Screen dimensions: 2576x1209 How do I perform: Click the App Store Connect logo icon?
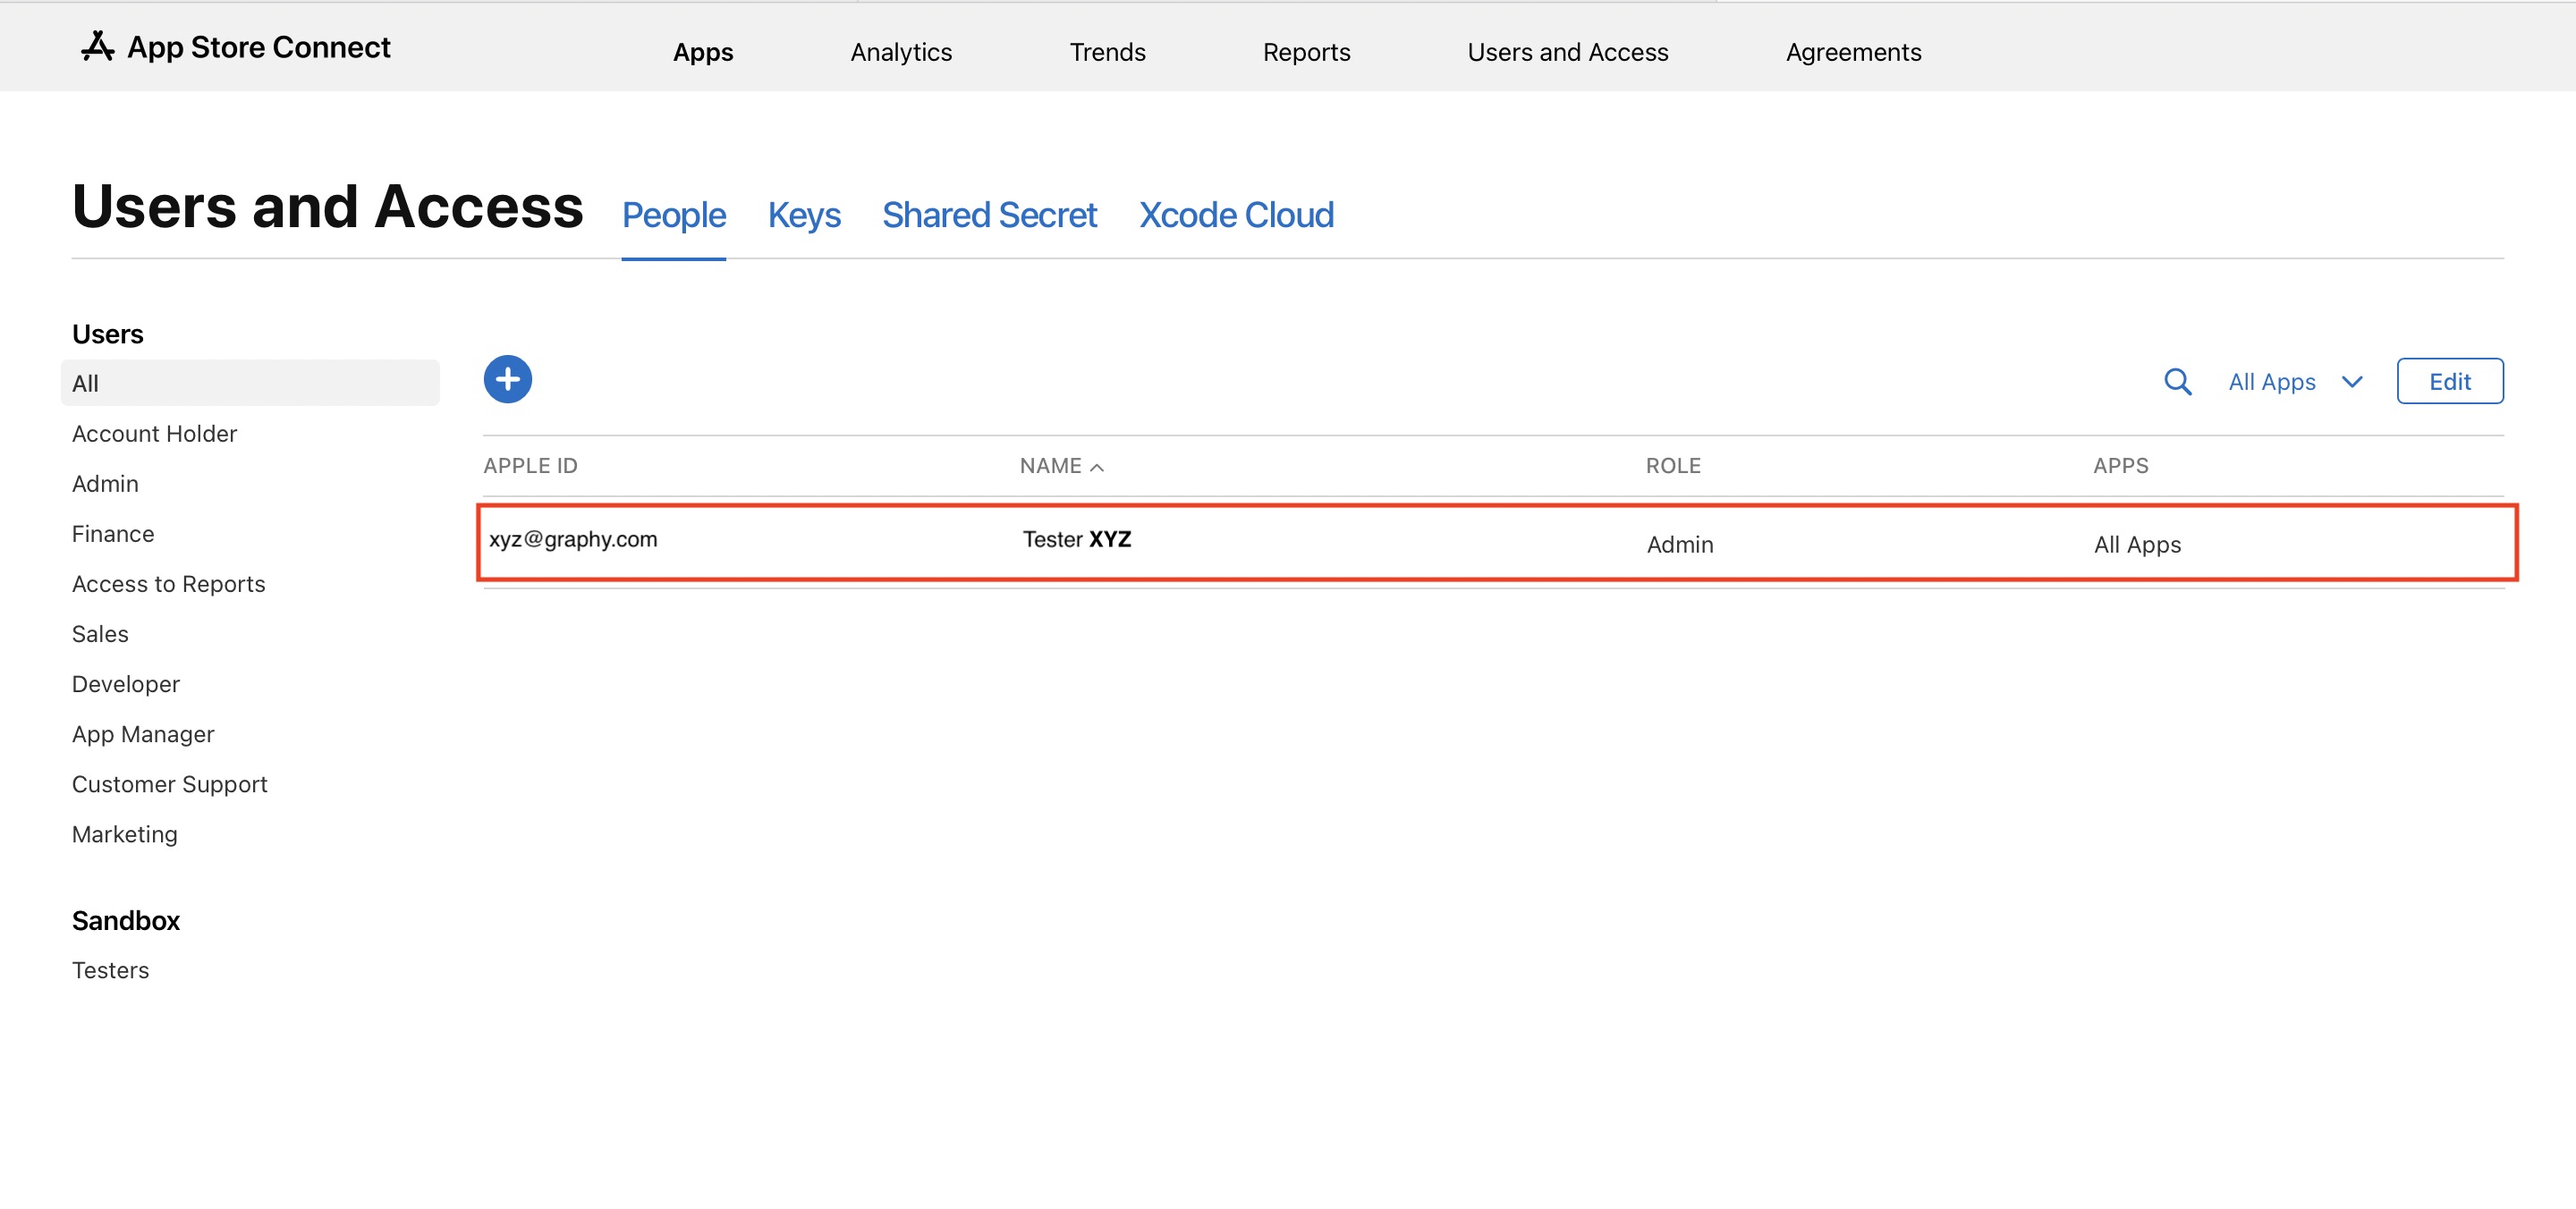tap(97, 46)
